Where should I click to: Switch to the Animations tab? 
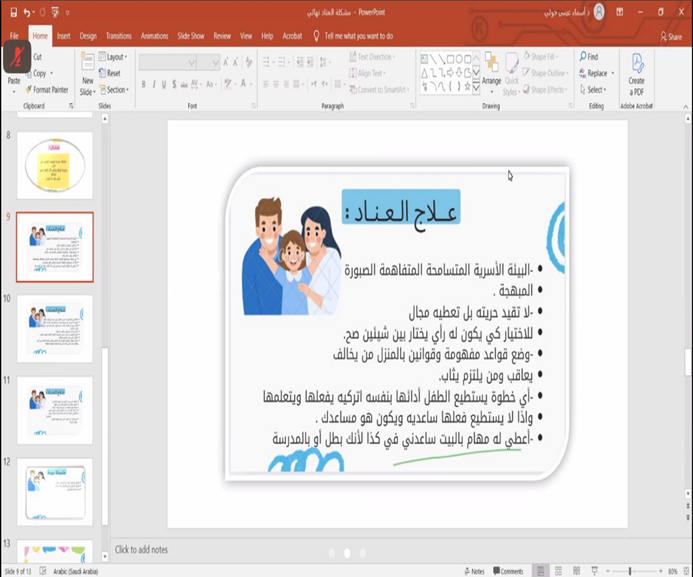154,35
